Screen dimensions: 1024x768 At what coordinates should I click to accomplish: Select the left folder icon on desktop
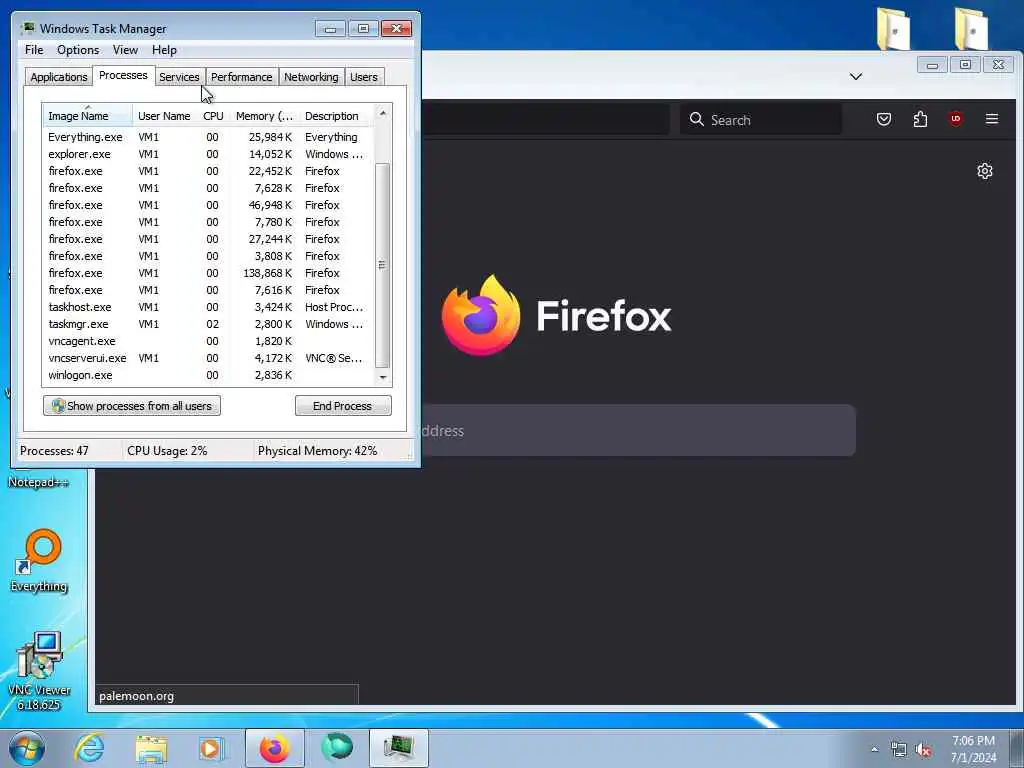pos(893,29)
